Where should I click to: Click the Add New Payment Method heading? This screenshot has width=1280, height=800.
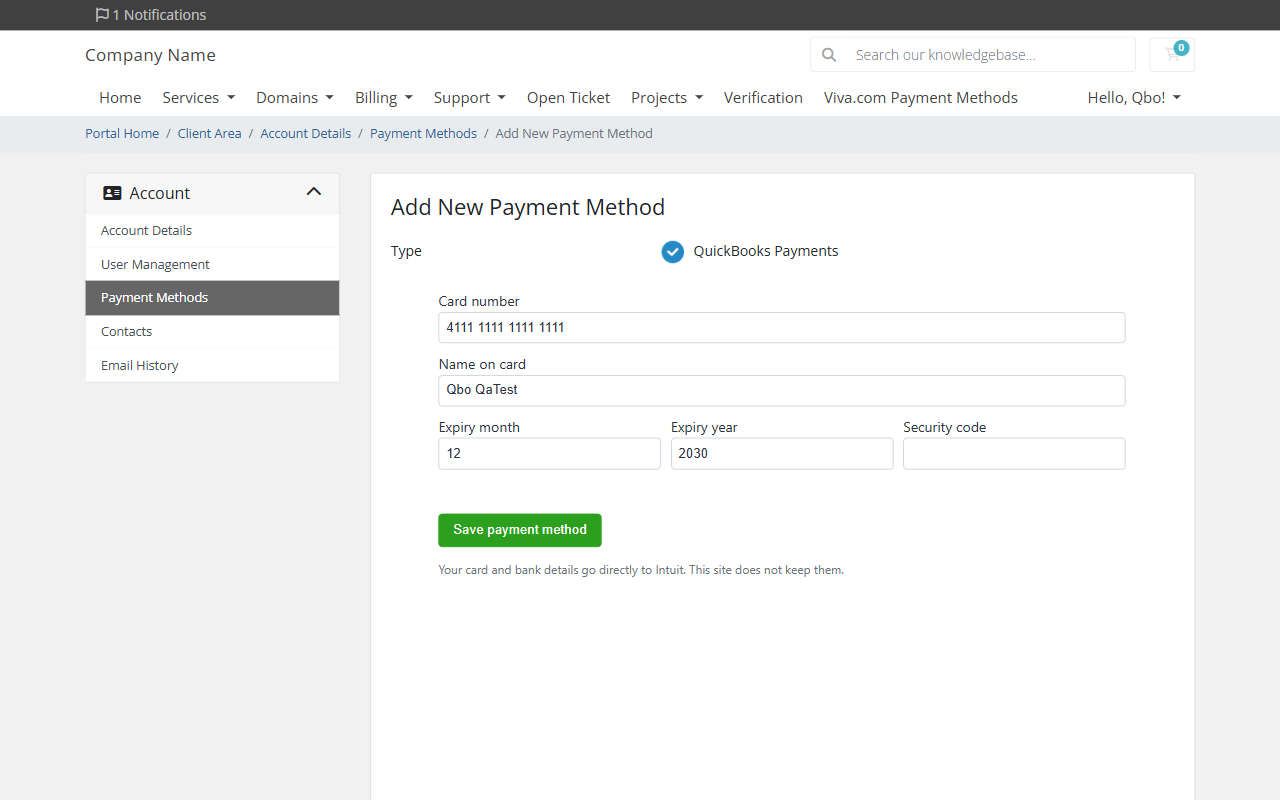pyautogui.click(x=528, y=207)
